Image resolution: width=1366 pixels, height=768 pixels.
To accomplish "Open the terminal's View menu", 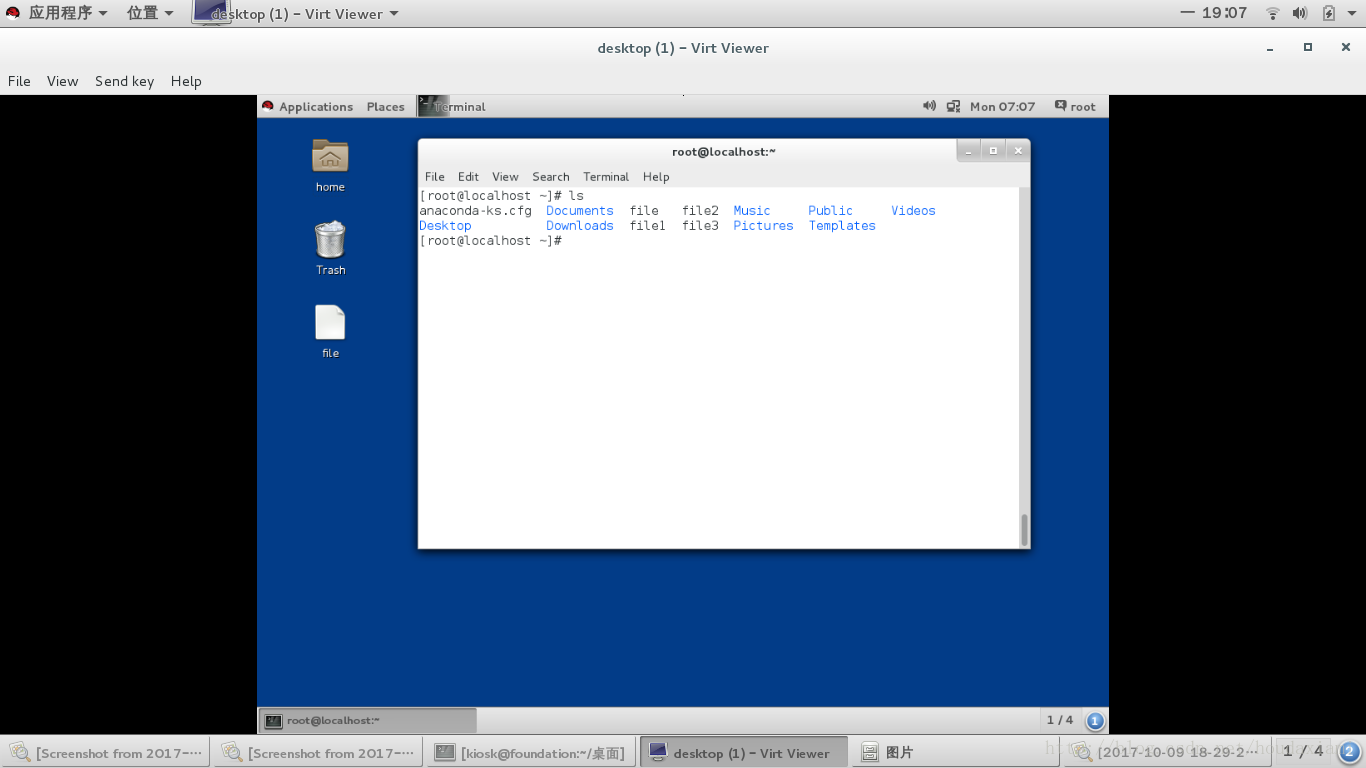I will pyautogui.click(x=505, y=176).
